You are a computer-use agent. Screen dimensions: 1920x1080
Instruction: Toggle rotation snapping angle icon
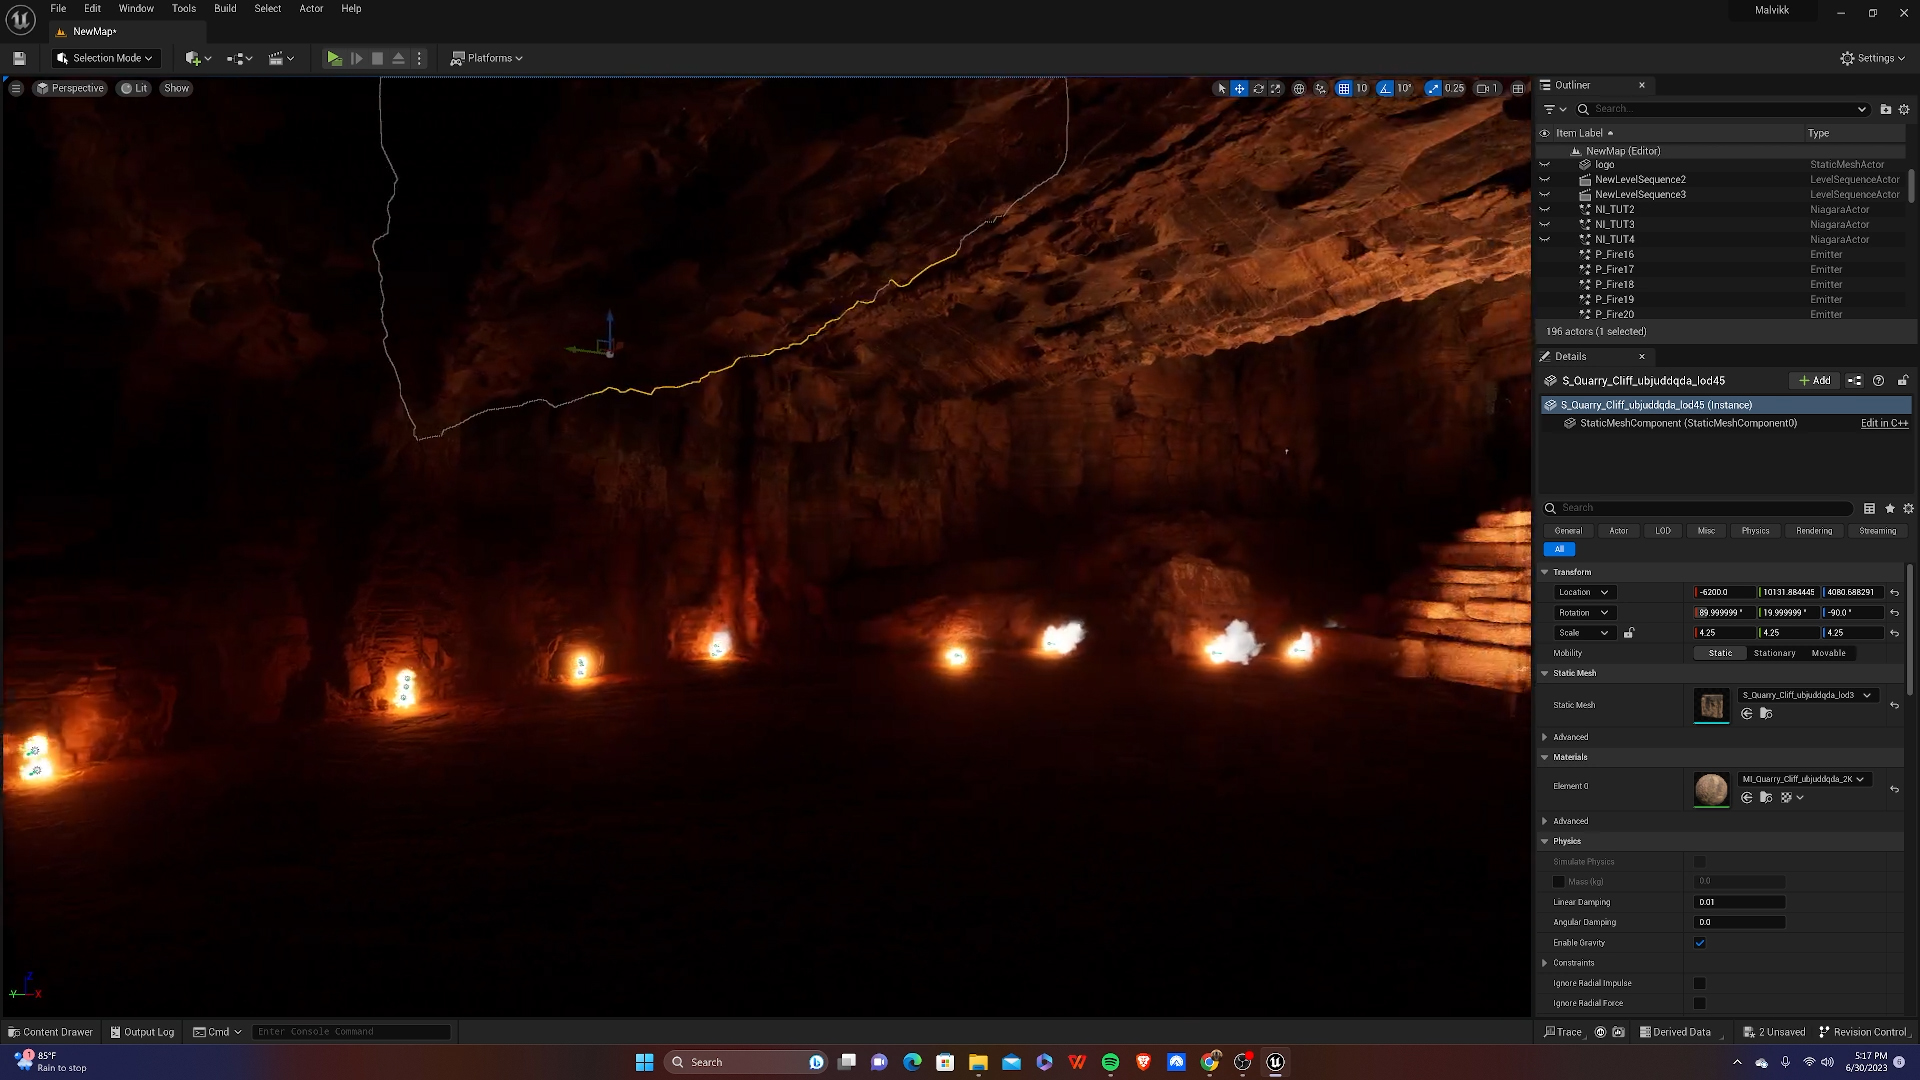coord(1385,88)
